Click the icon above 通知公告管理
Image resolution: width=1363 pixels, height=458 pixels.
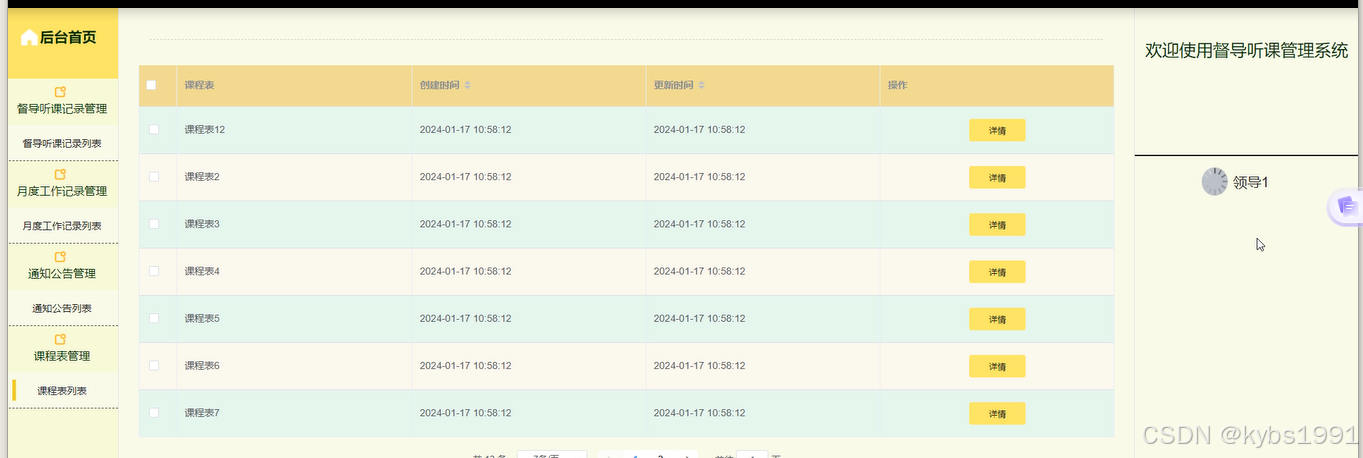pyautogui.click(x=60, y=257)
